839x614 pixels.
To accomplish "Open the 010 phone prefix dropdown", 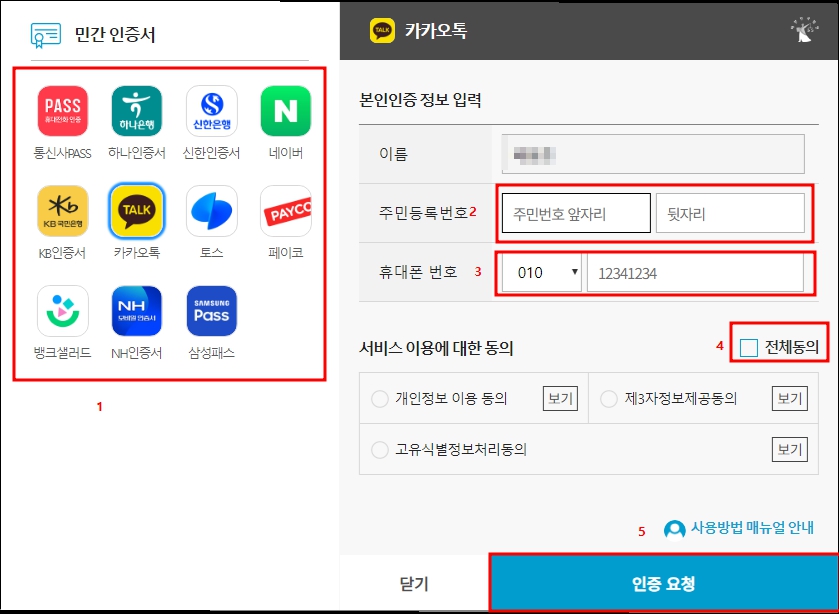I will pyautogui.click(x=541, y=273).
